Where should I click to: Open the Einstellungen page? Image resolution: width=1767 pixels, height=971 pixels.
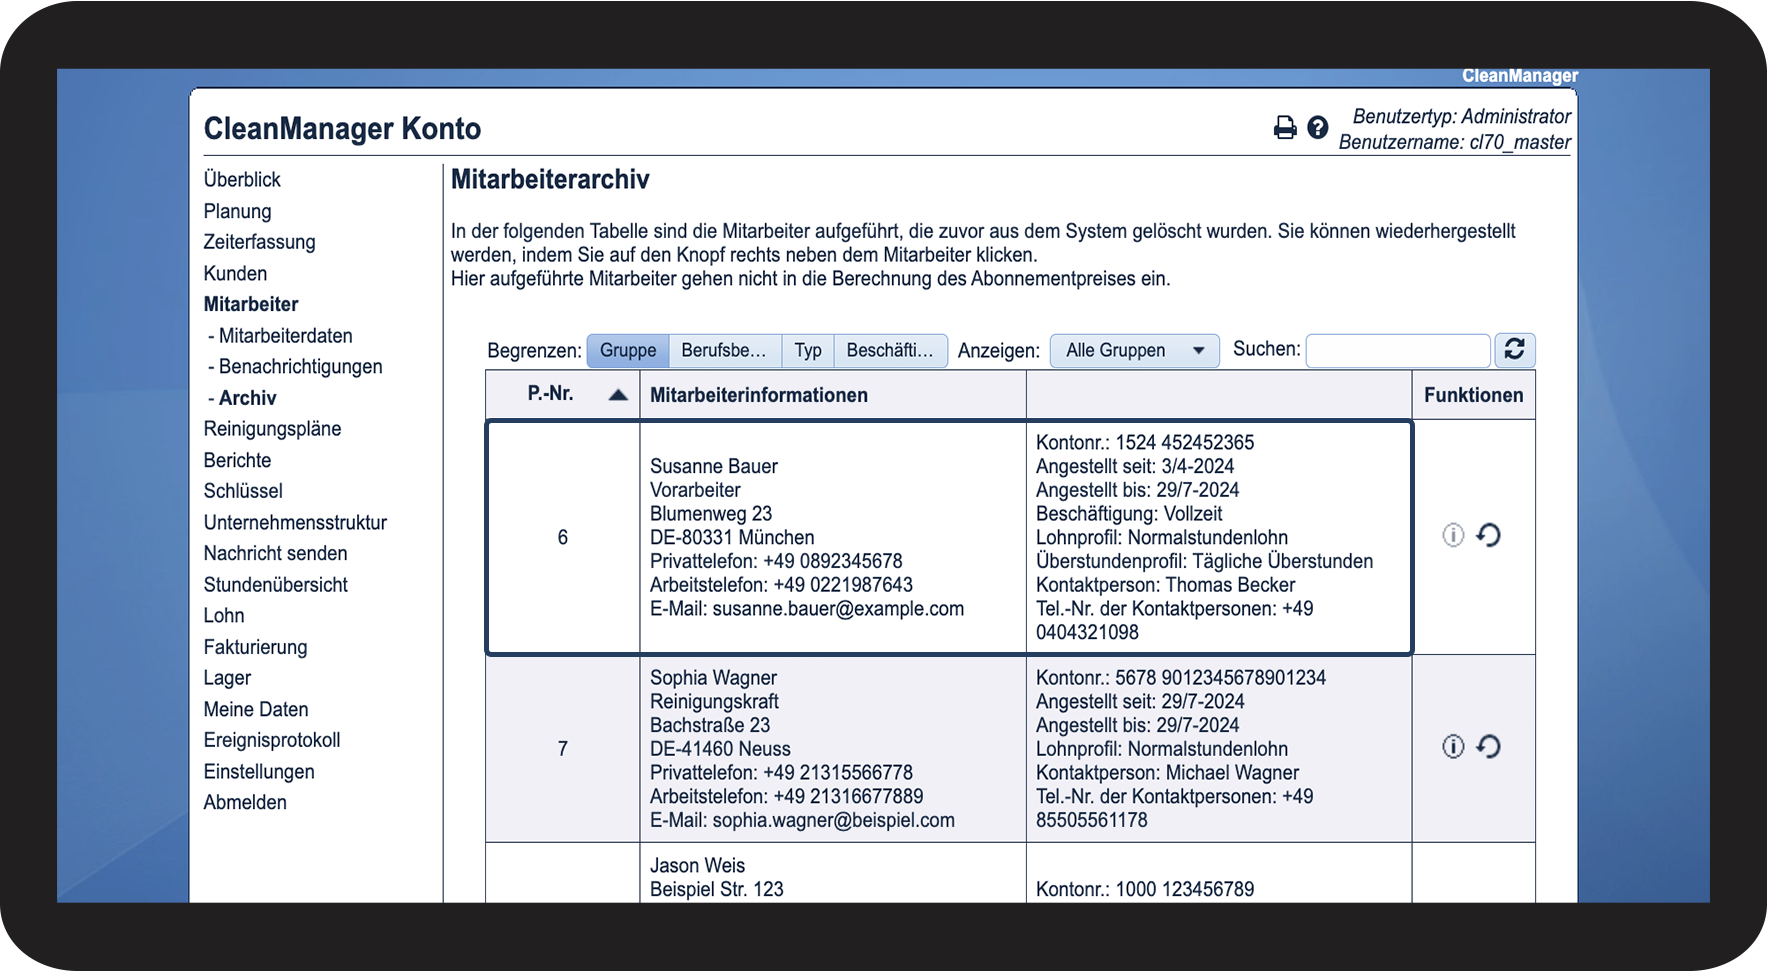259,772
